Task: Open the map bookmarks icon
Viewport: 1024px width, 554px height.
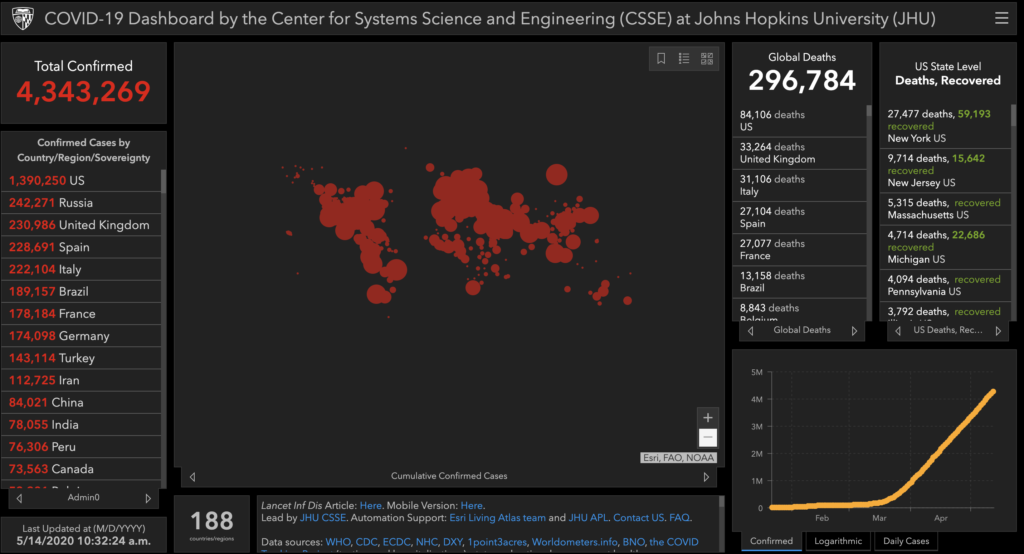Action: point(661,59)
